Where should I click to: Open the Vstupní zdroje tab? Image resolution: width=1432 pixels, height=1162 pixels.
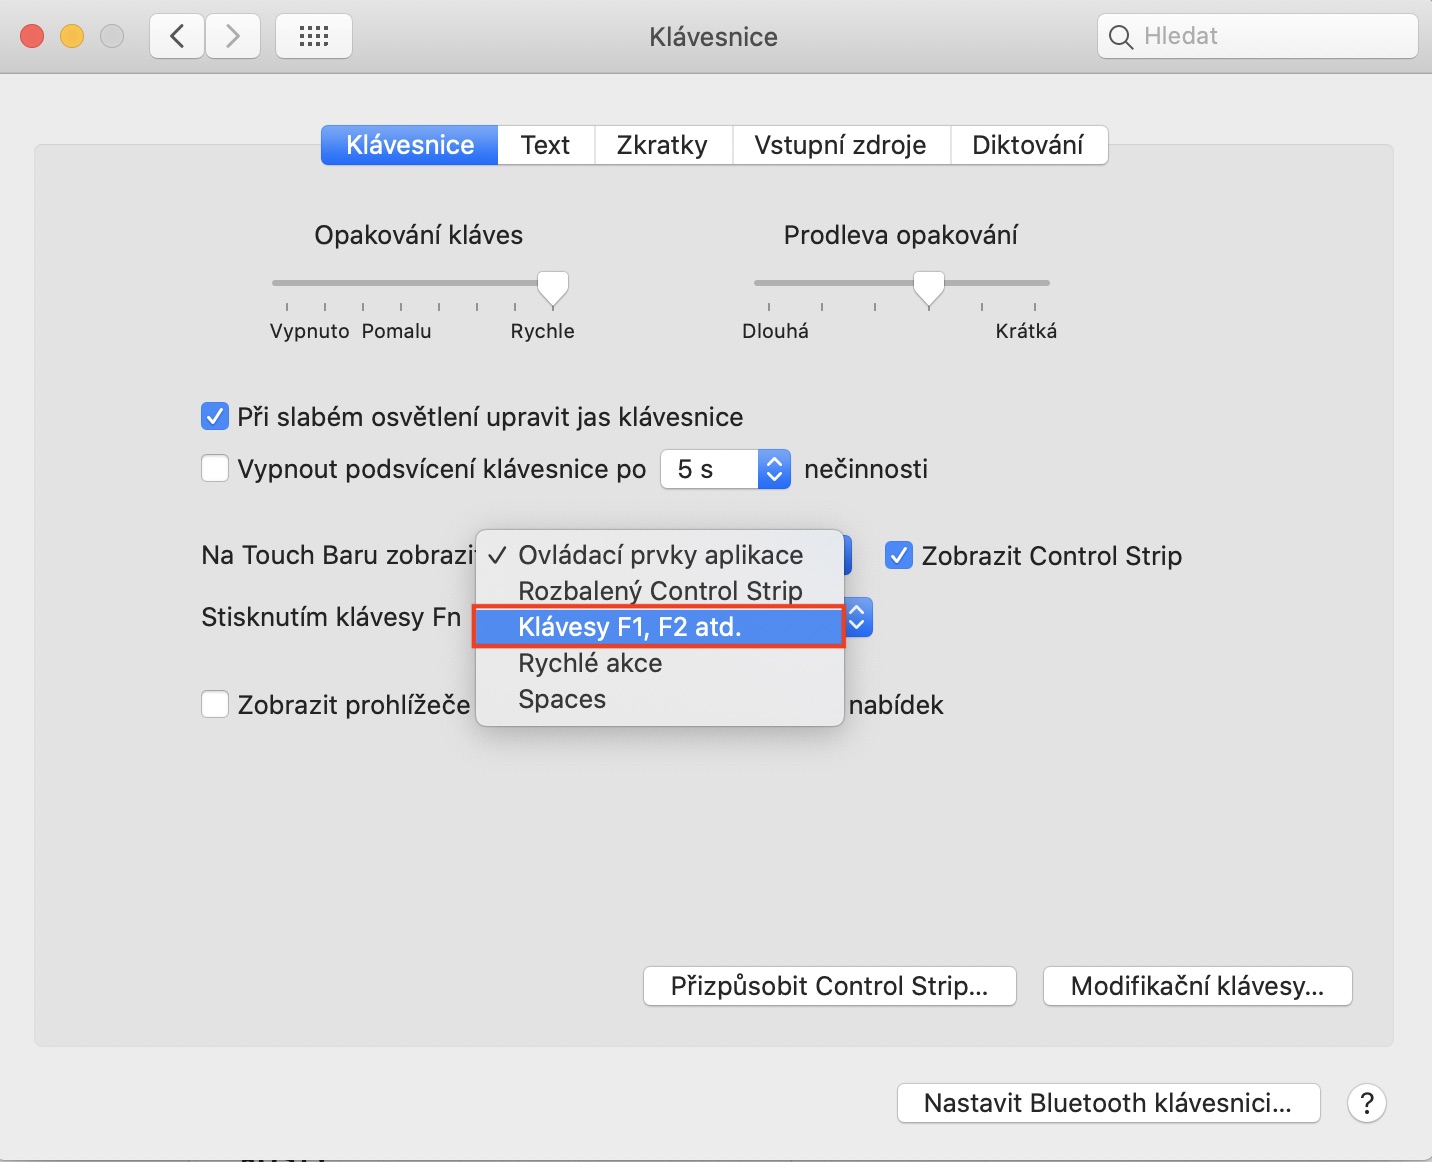[841, 145]
